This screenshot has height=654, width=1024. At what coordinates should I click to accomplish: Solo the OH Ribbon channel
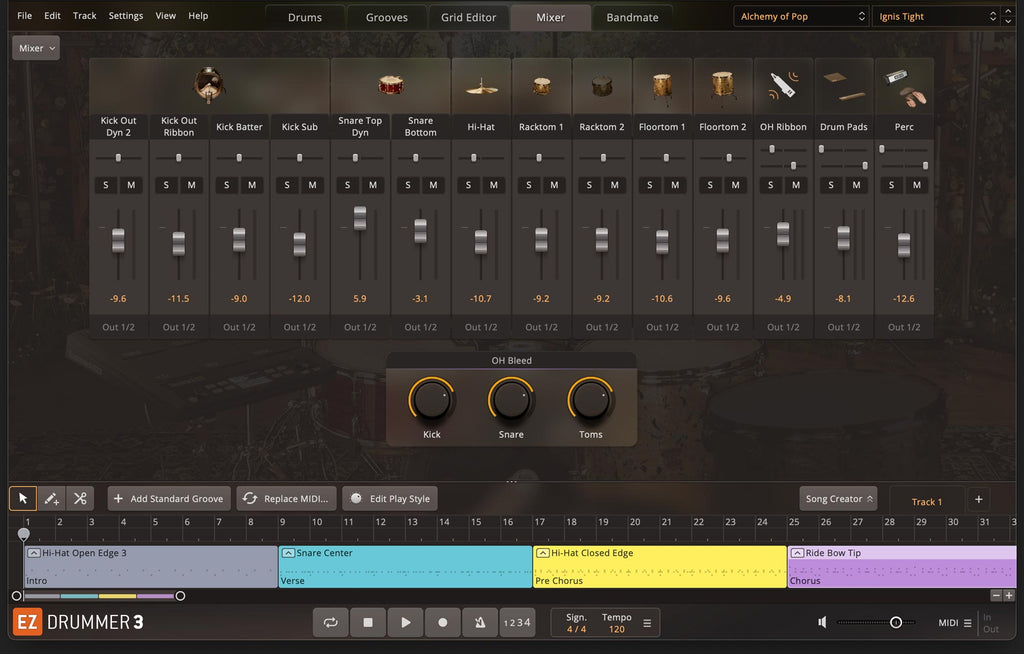tap(771, 185)
